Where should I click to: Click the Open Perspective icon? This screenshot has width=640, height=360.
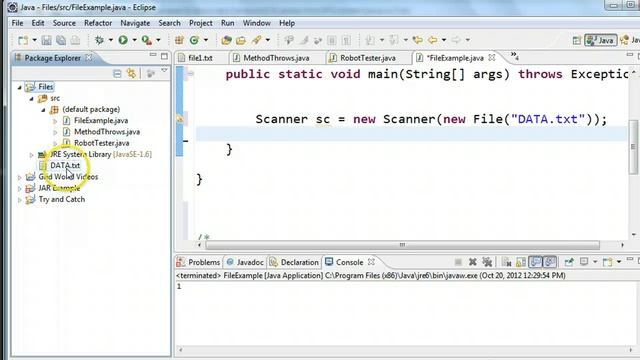coord(576,40)
